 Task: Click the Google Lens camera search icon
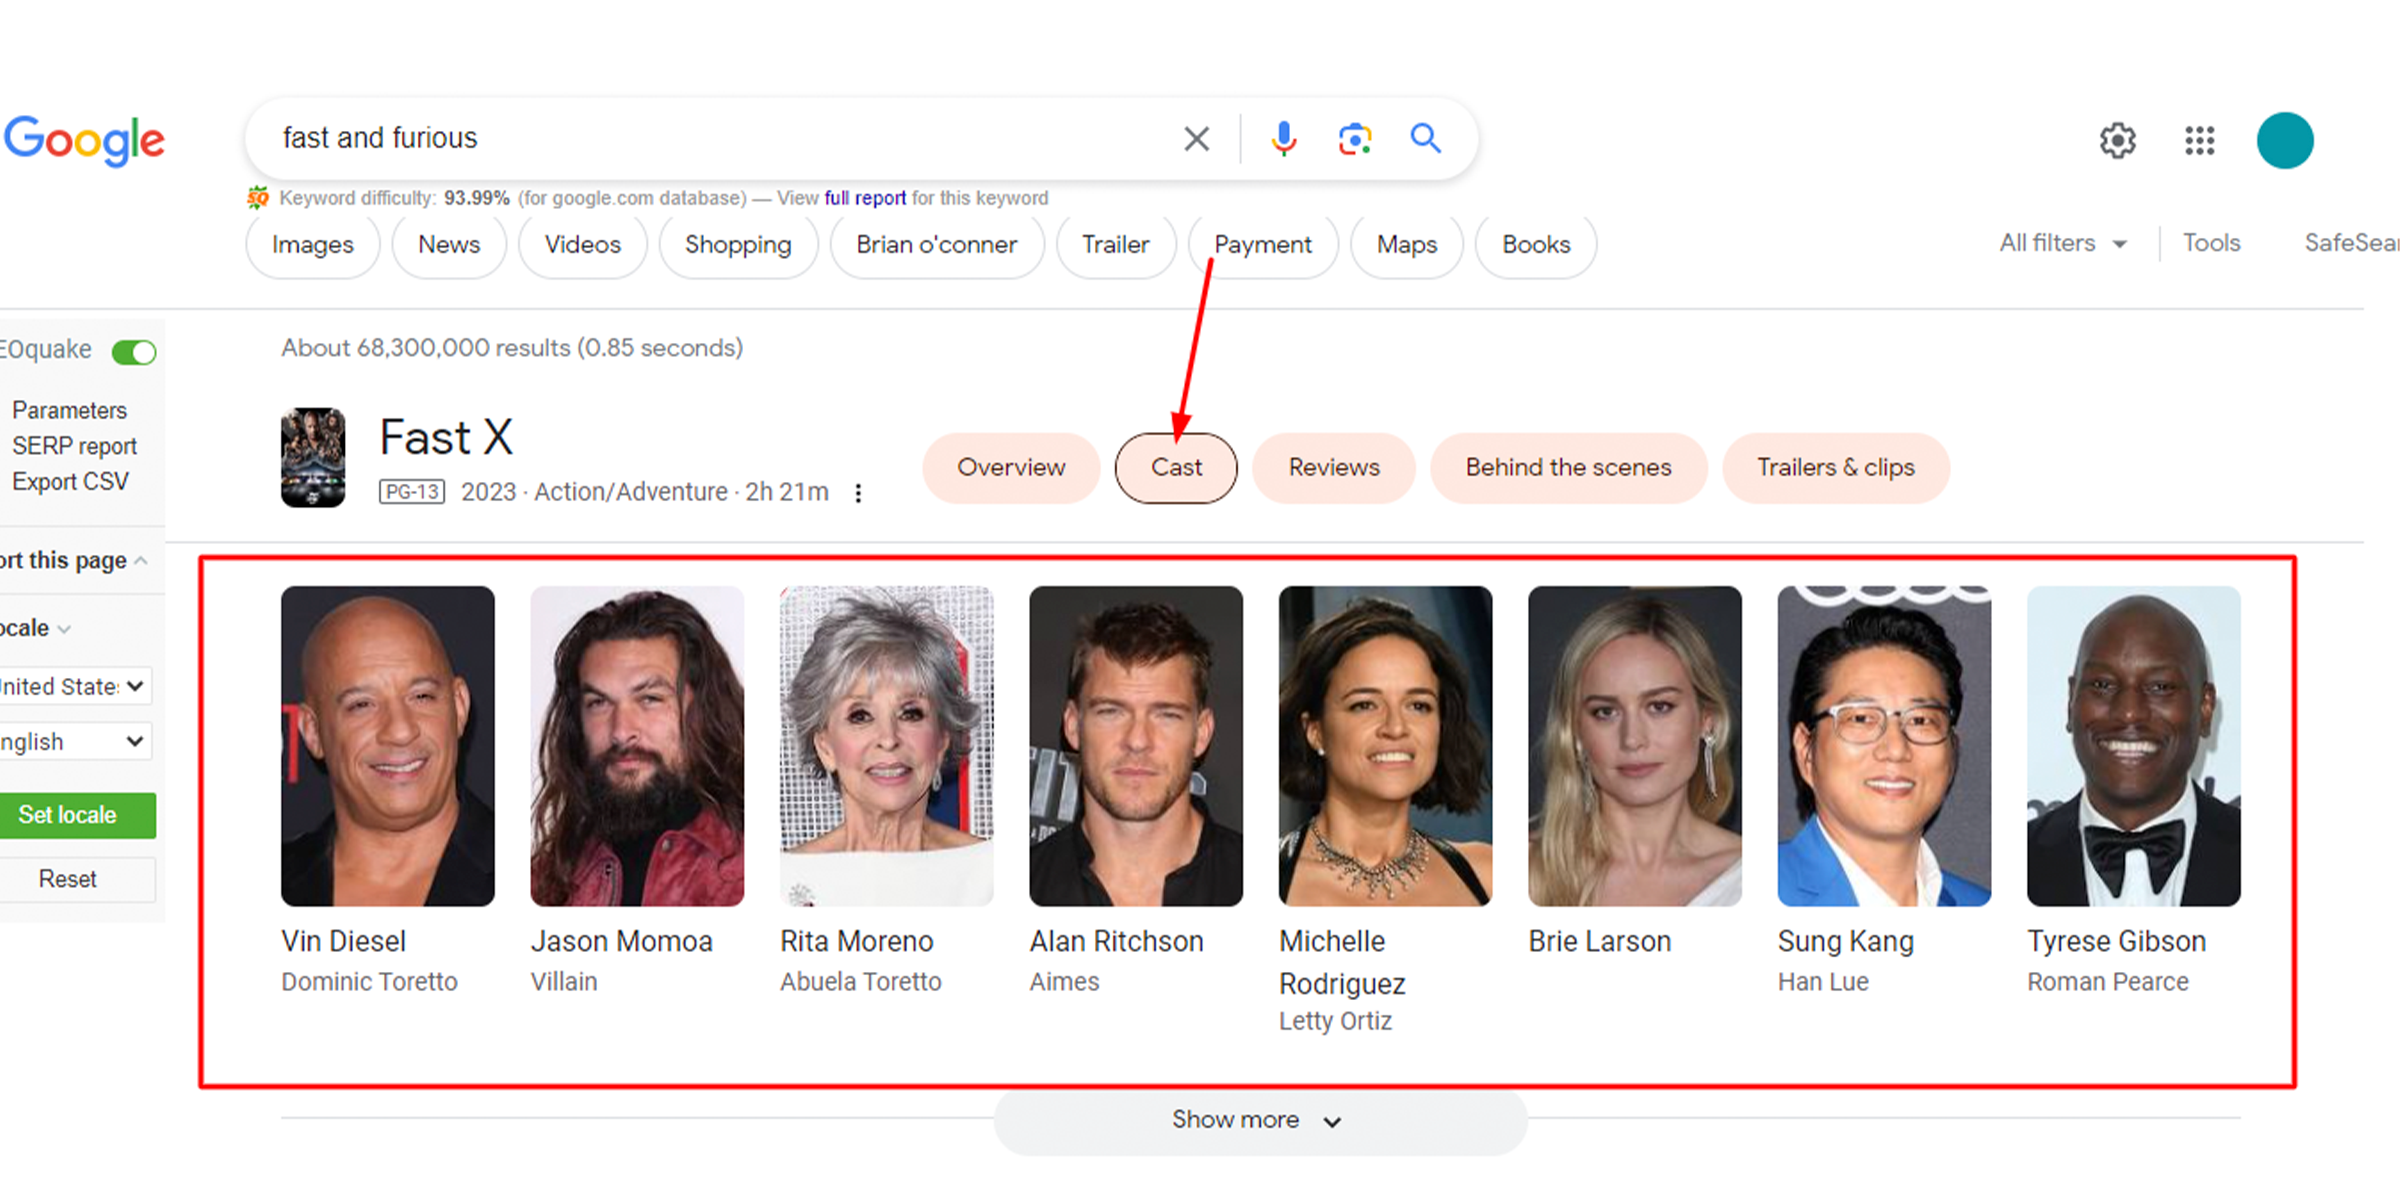coord(1352,138)
